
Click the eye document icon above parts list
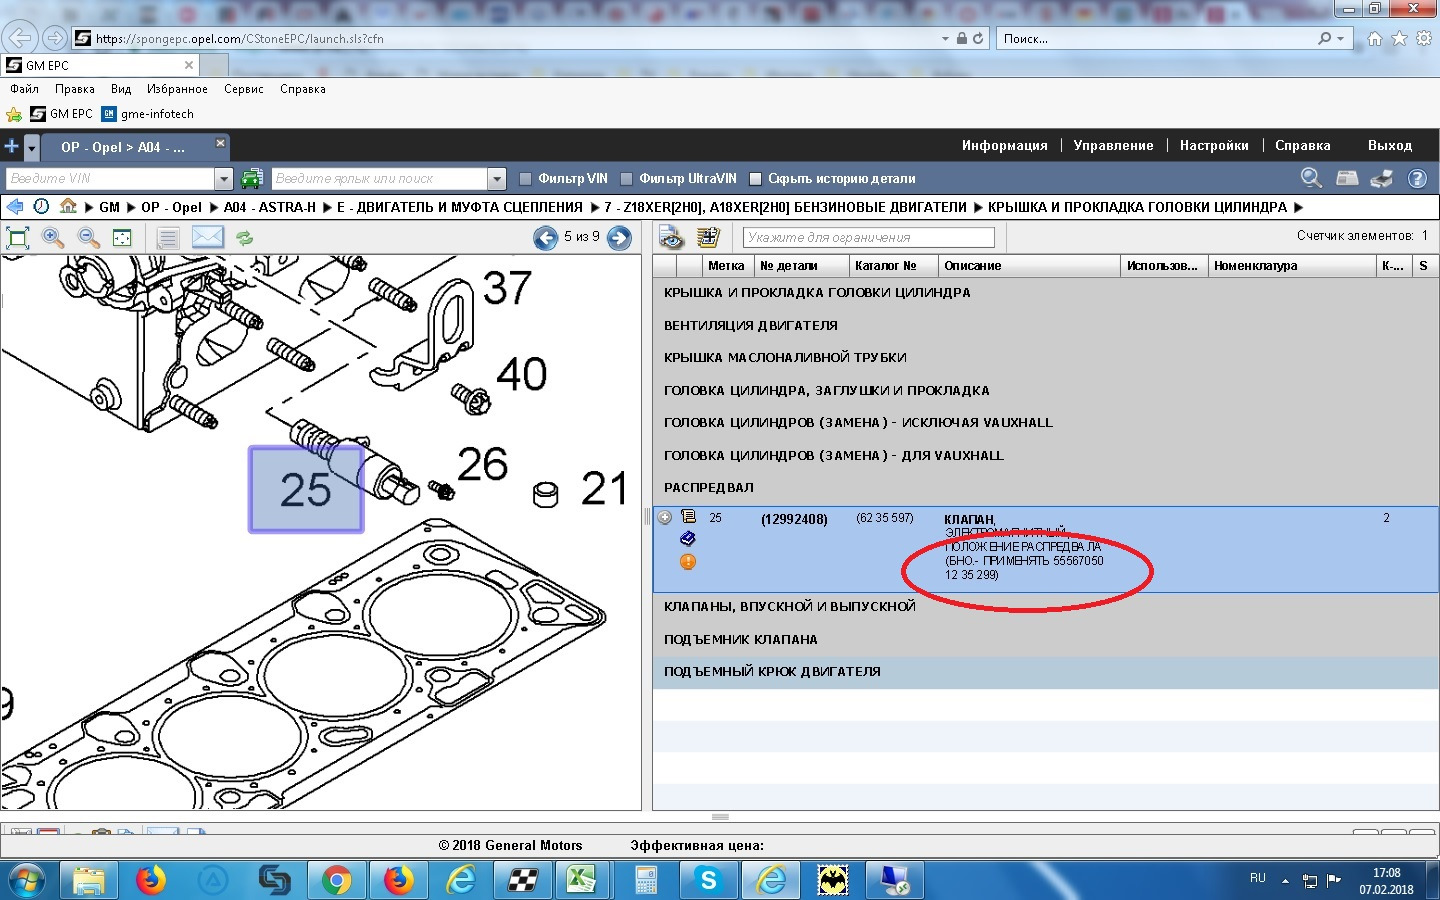coord(671,237)
